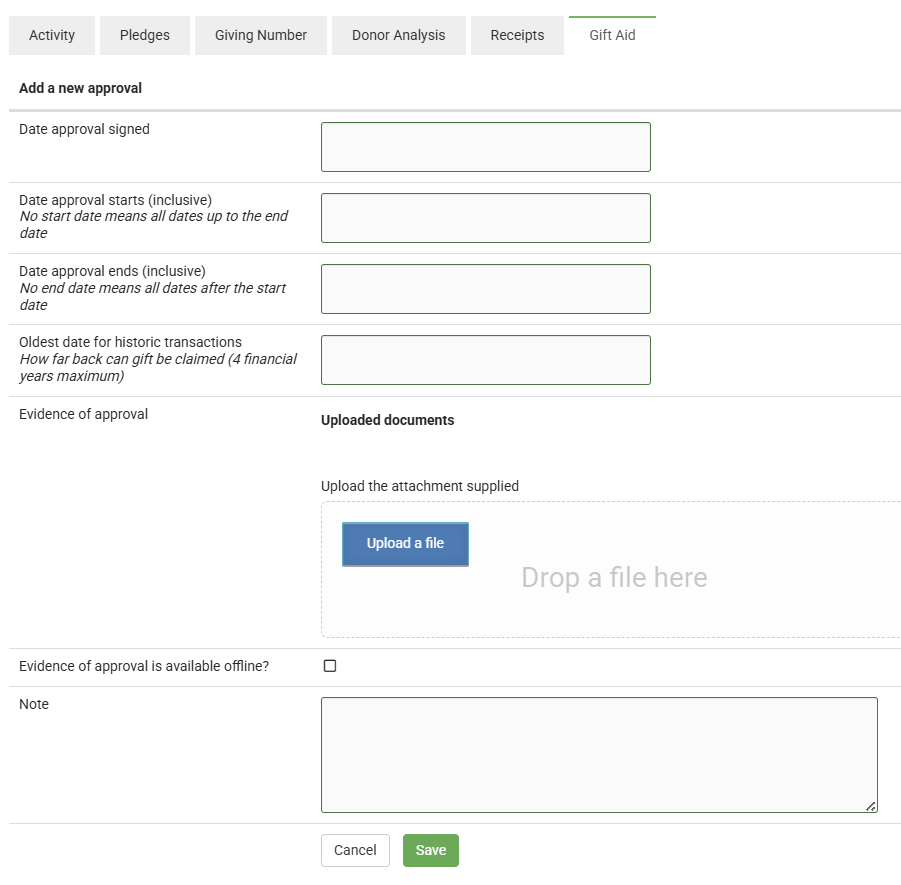Click the 'Add a new approval' heading
Viewport: 901px width, 885px height.
pyautogui.click(x=80, y=88)
